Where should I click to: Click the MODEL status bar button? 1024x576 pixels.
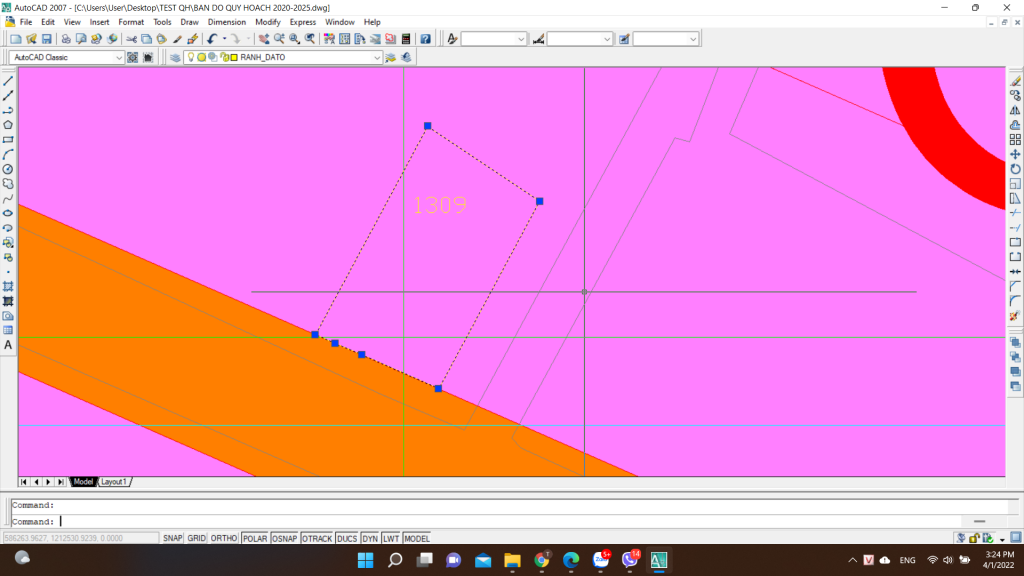(x=416, y=538)
